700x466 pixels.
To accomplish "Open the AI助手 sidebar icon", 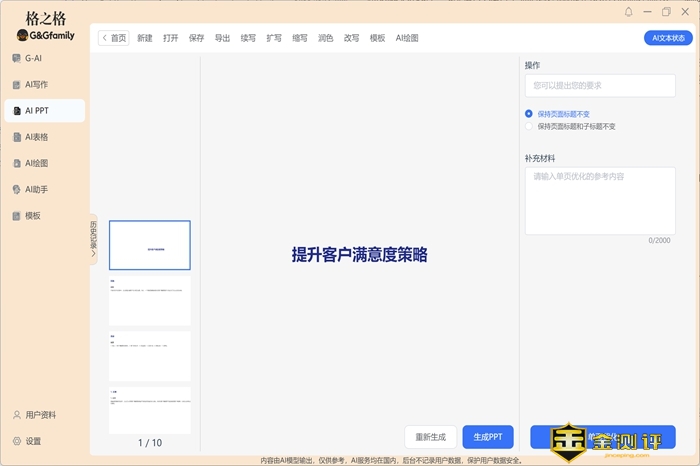I will [x=16, y=189].
